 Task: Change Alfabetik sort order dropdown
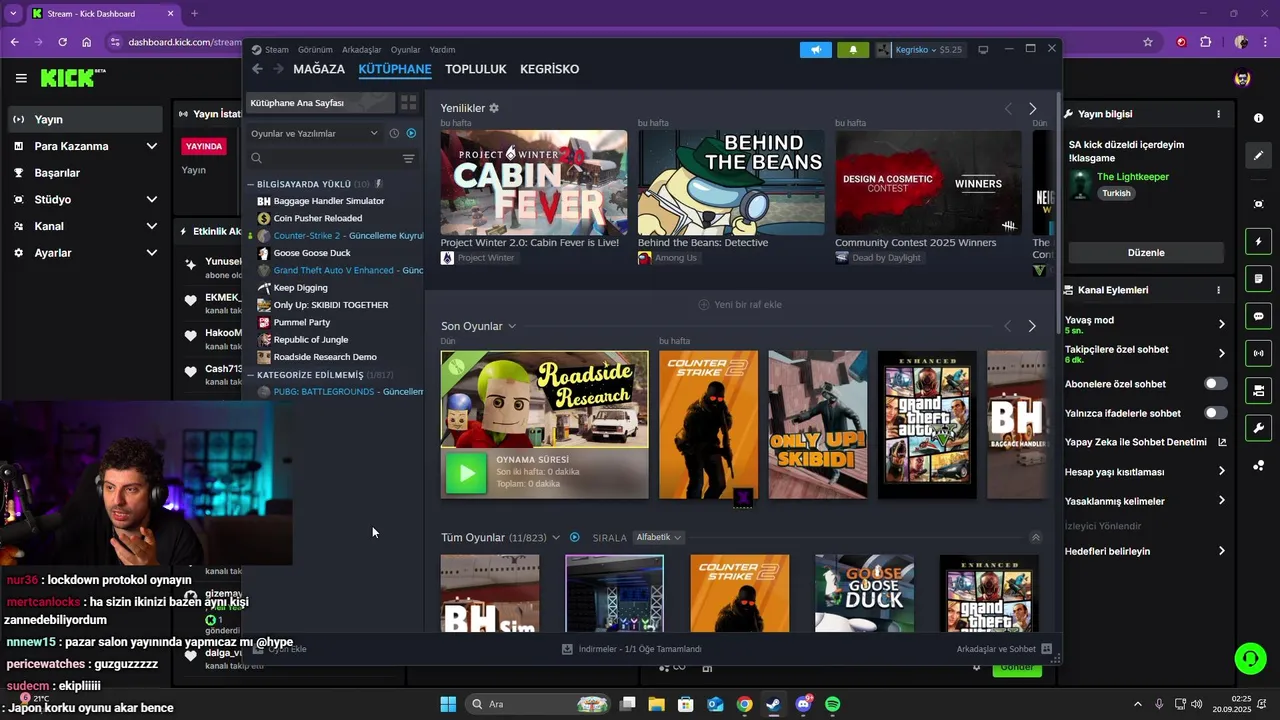[659, 537]
